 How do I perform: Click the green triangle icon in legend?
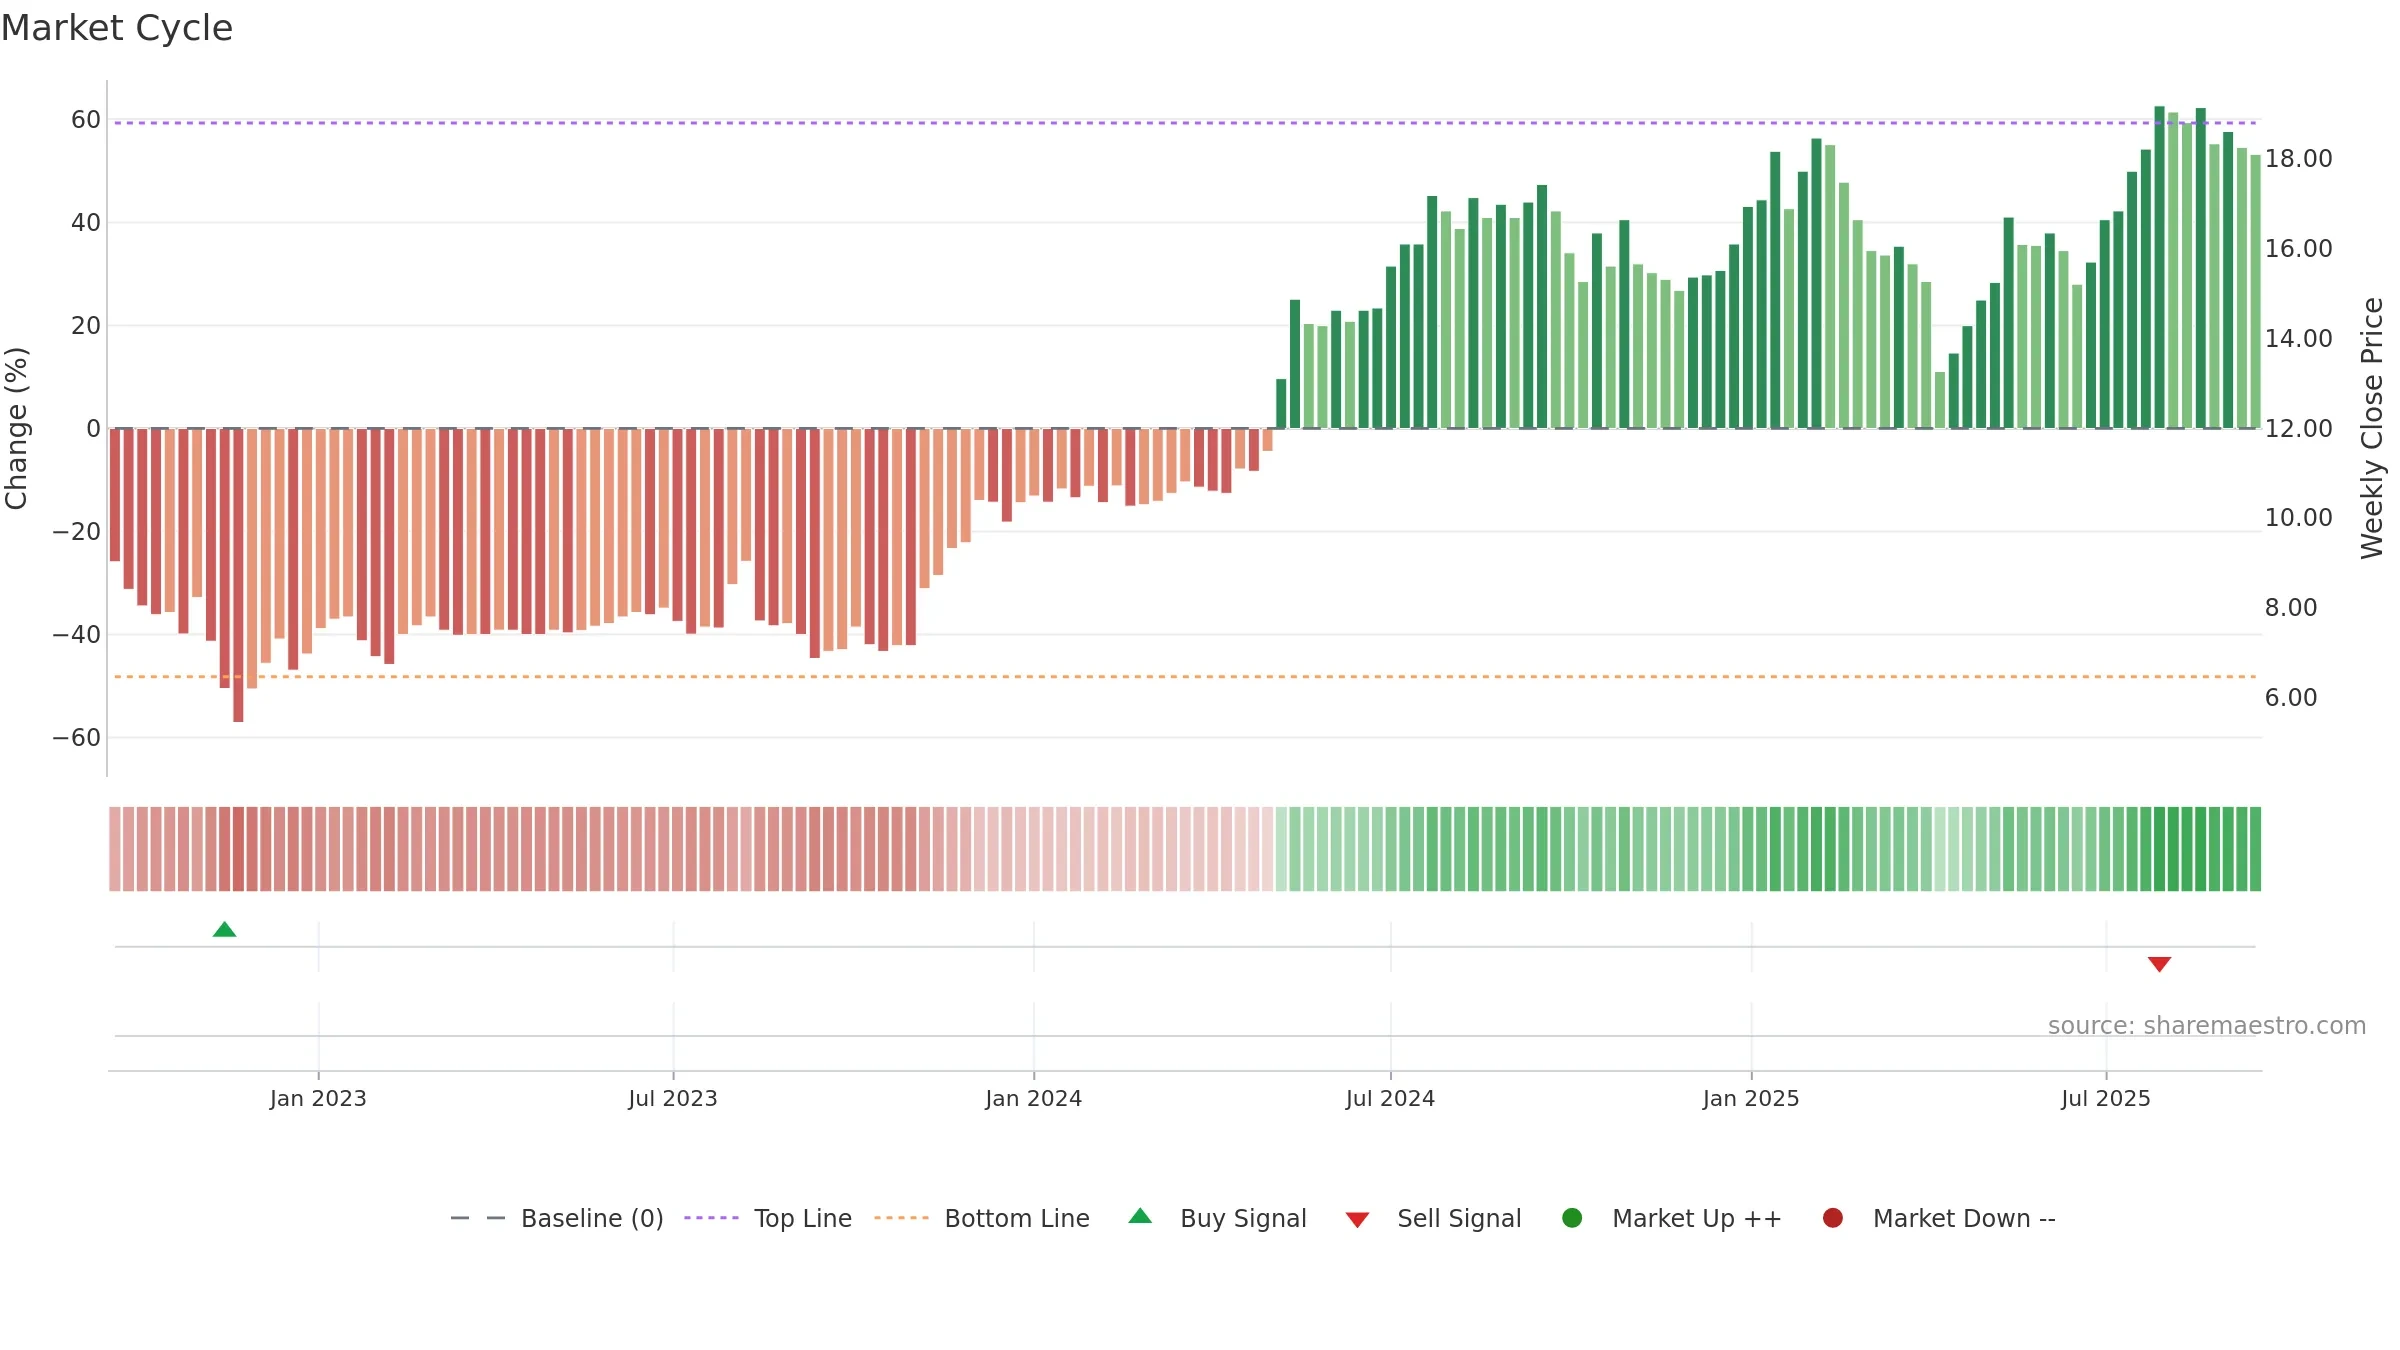(1140, 1216)
